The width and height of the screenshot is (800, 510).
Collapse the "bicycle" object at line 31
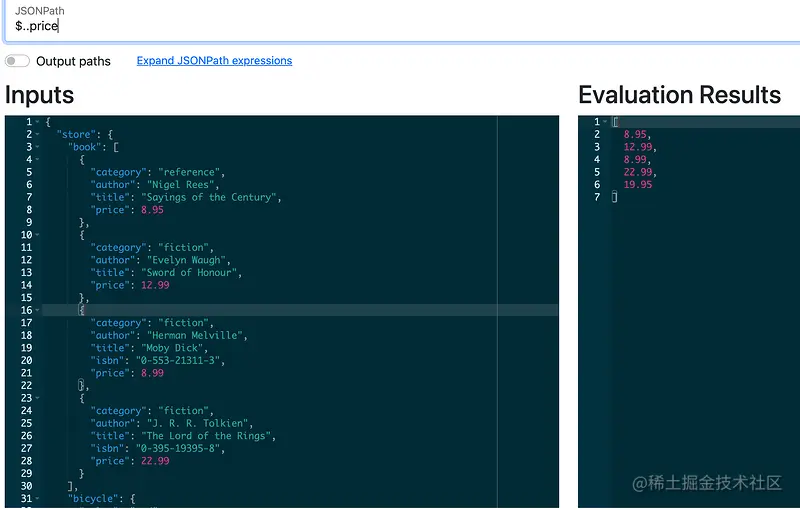pyautogui.click(x=38, y=499)
